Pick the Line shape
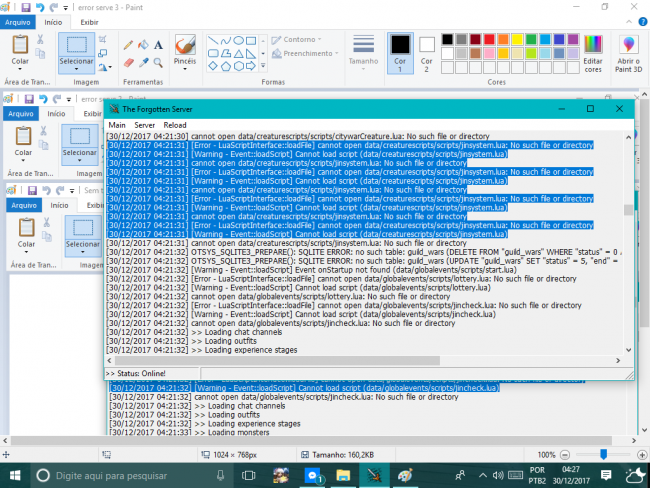This screenshot has width=650, height=488. [213, 41]
